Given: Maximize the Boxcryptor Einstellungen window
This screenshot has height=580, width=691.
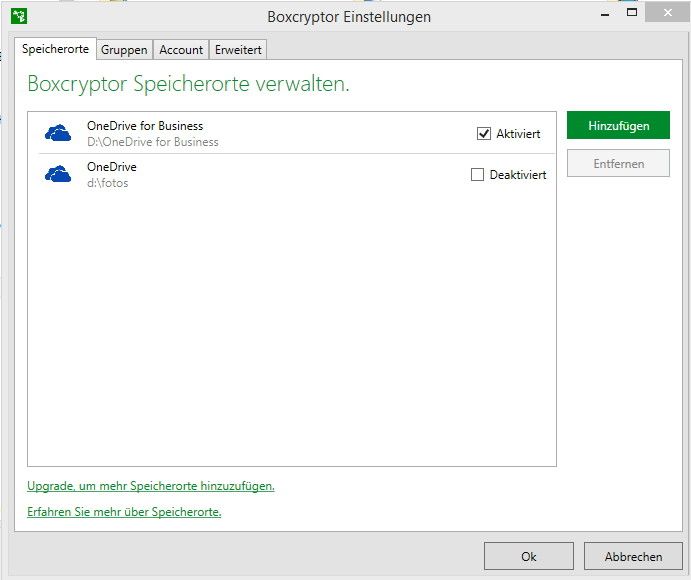Looking at the screenshot, I should click(632, 13).
